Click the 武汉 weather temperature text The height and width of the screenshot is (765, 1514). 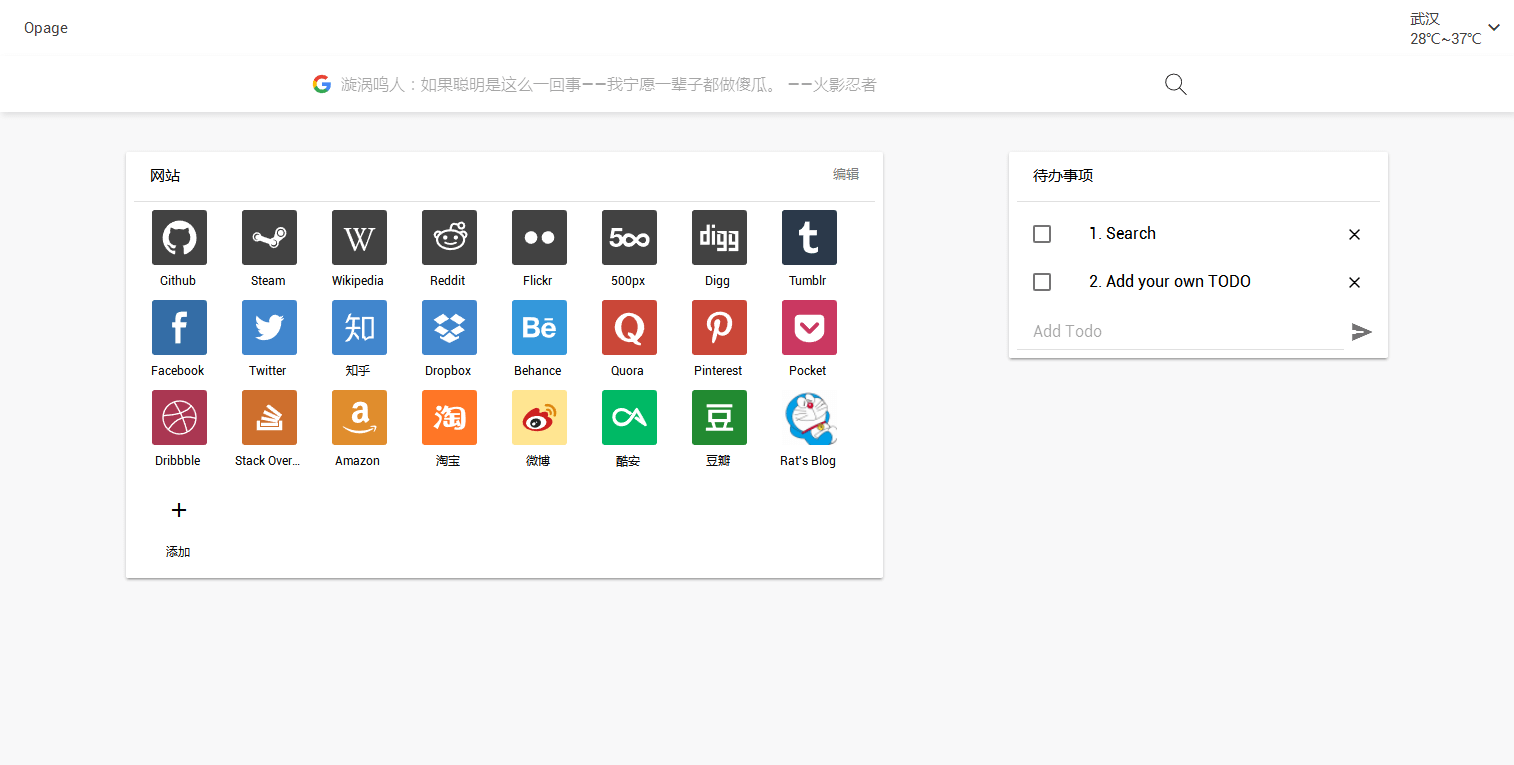[x=1446, y=39]
